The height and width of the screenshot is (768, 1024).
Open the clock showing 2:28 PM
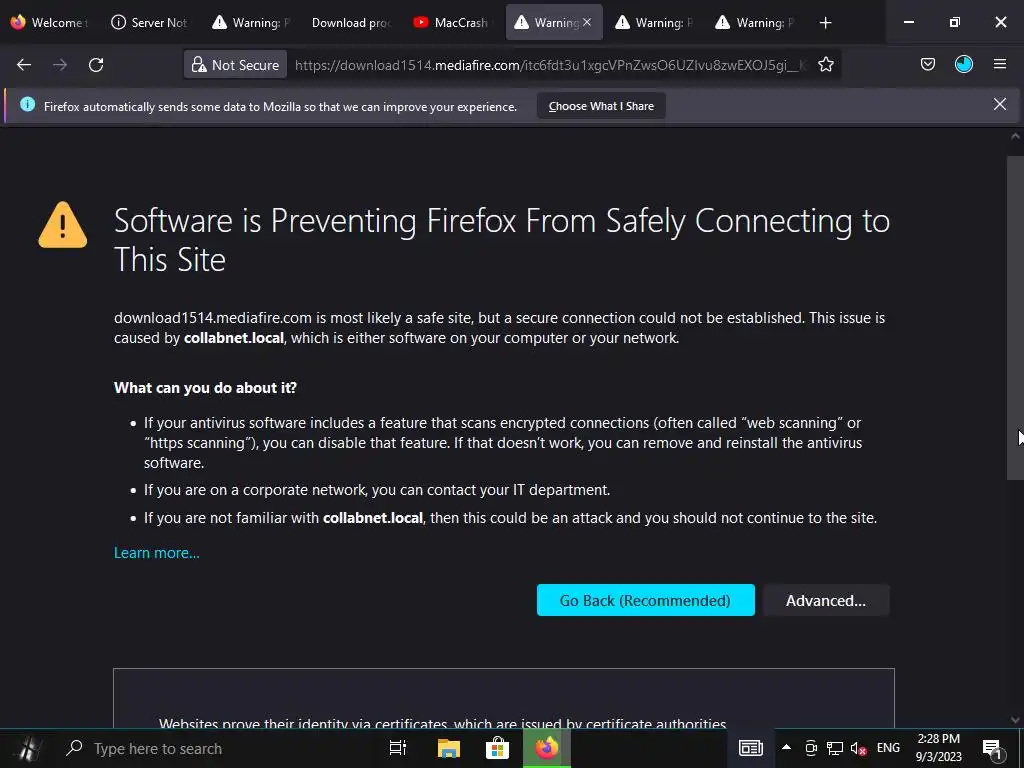coord(938,748)
